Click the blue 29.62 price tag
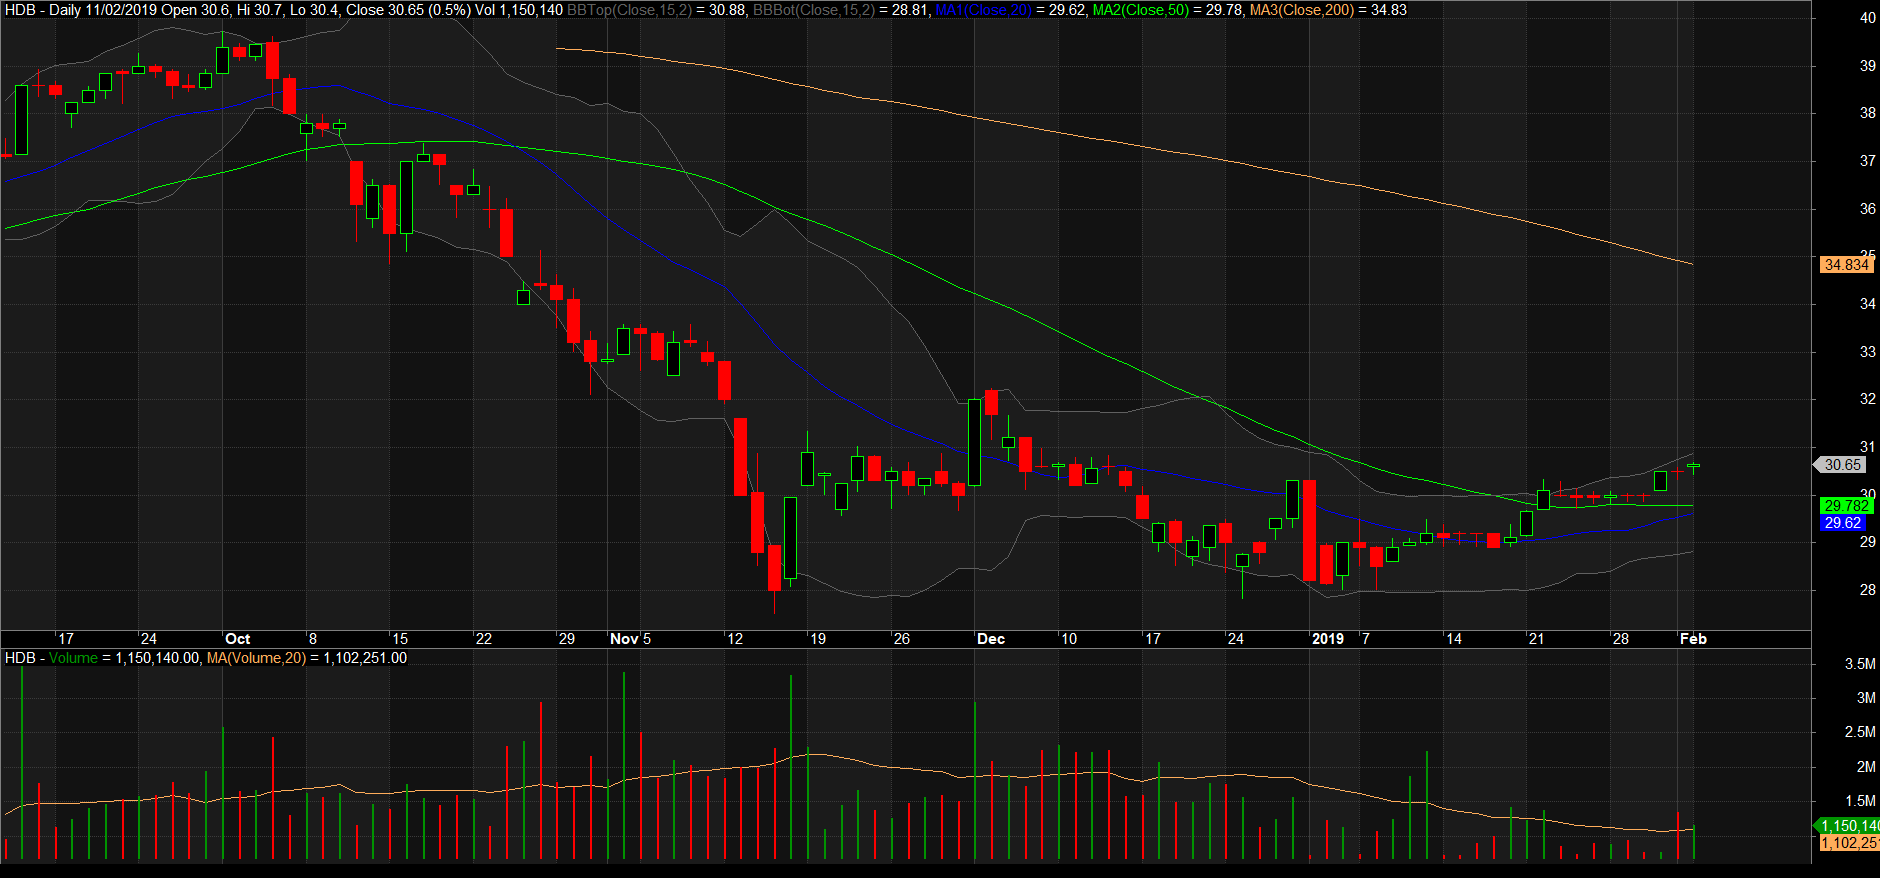 pos(1842,523)
